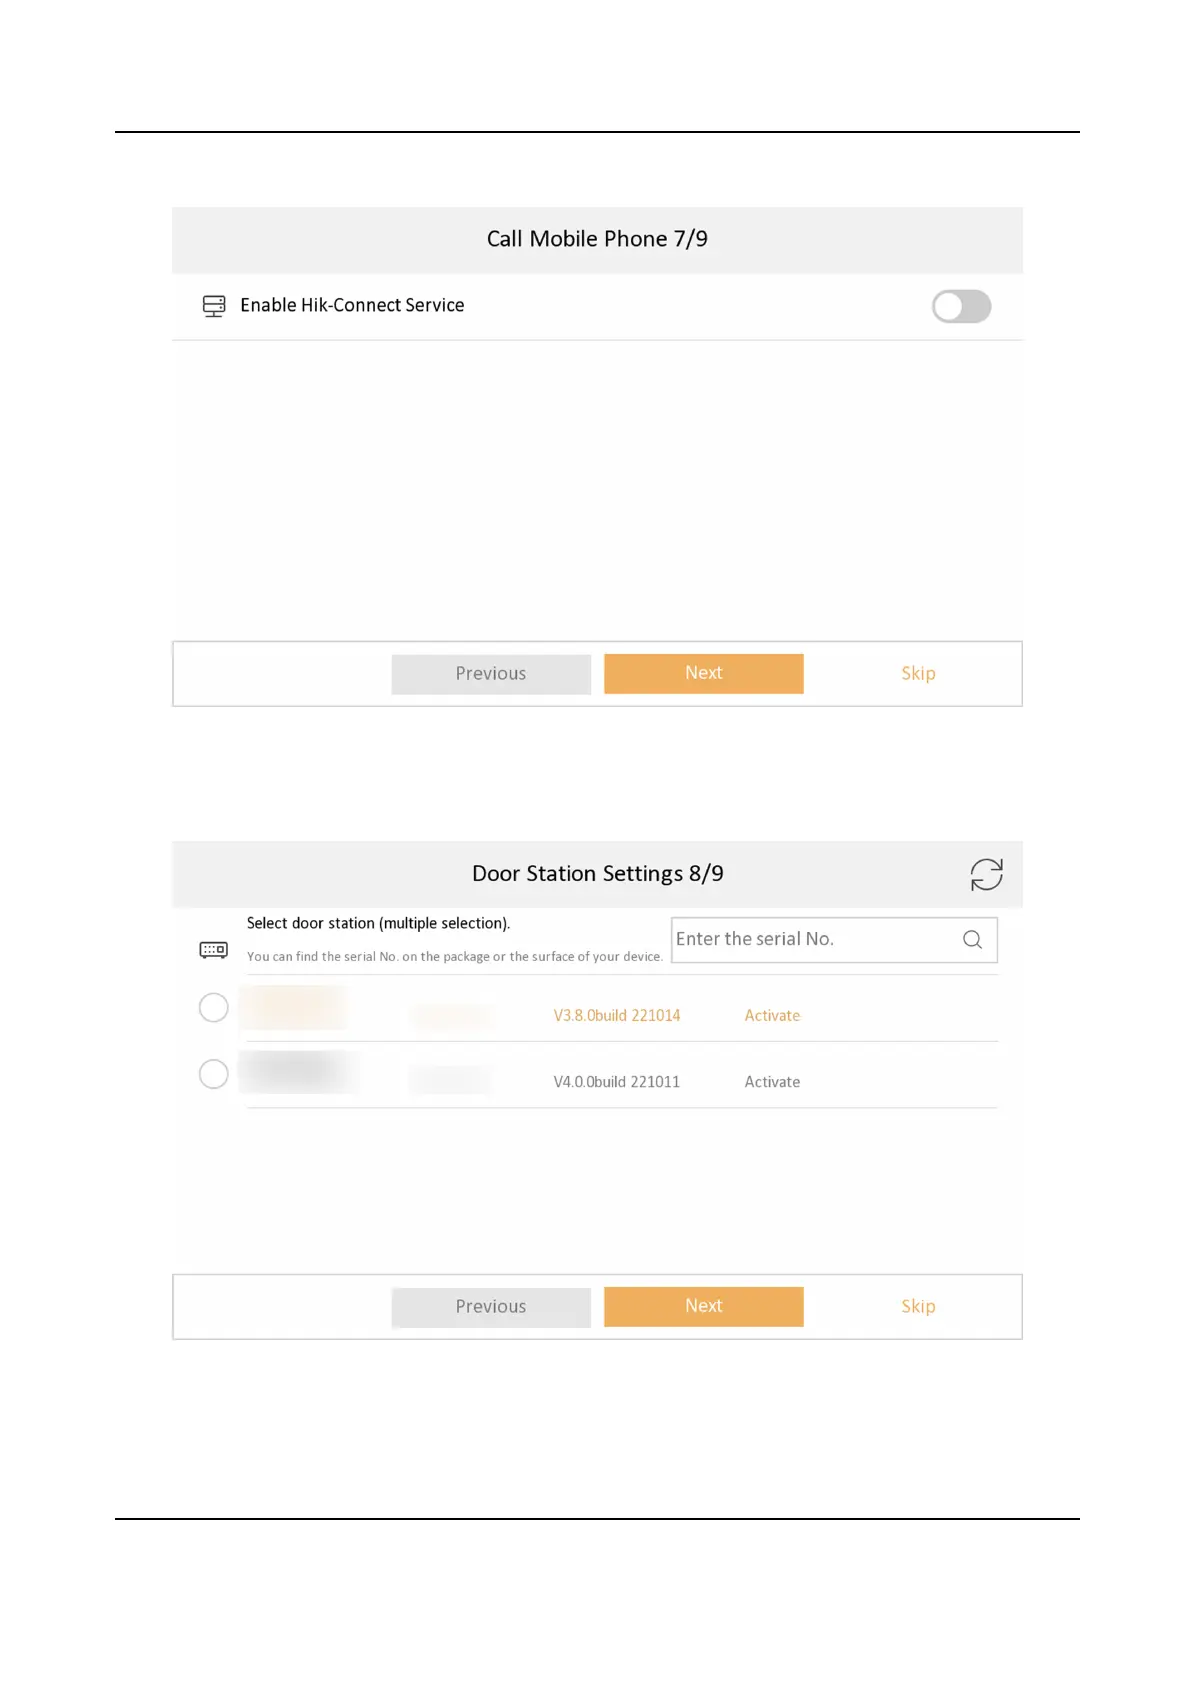The width and height of the screenshot is (1181, 1685).
Task: Click Next on Call Mobile Phone page
Action: (703, 673)
